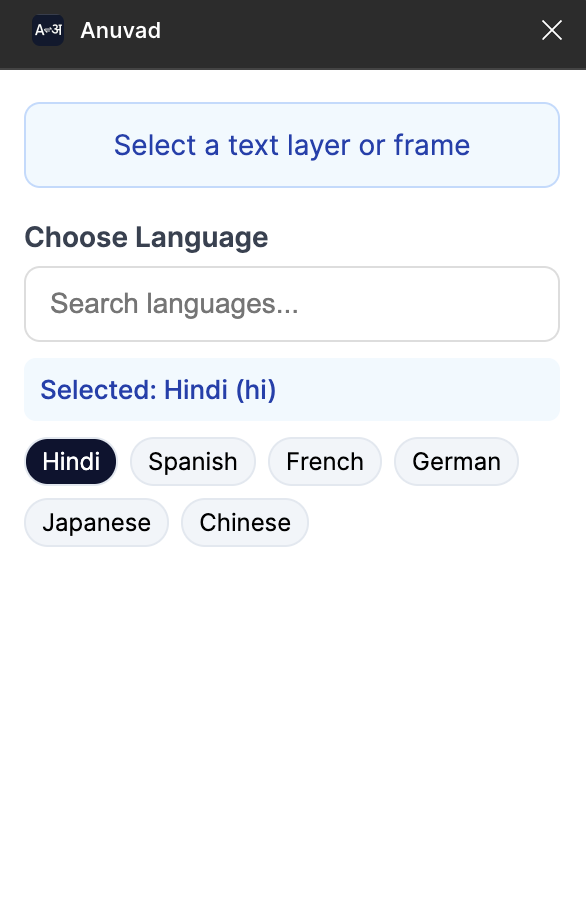Pick Japanese as translation language
Viewport: 586px width, 922px height.
pos(96,522)
